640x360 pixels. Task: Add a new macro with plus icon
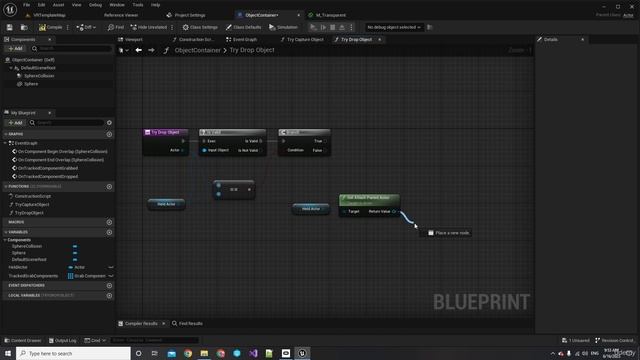point(109,222)
